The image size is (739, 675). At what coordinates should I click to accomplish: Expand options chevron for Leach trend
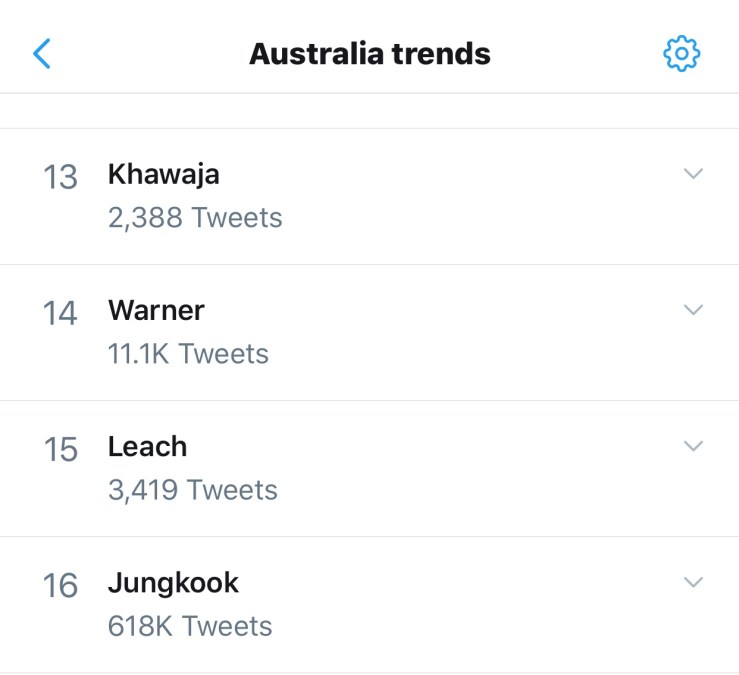(693, 446)
